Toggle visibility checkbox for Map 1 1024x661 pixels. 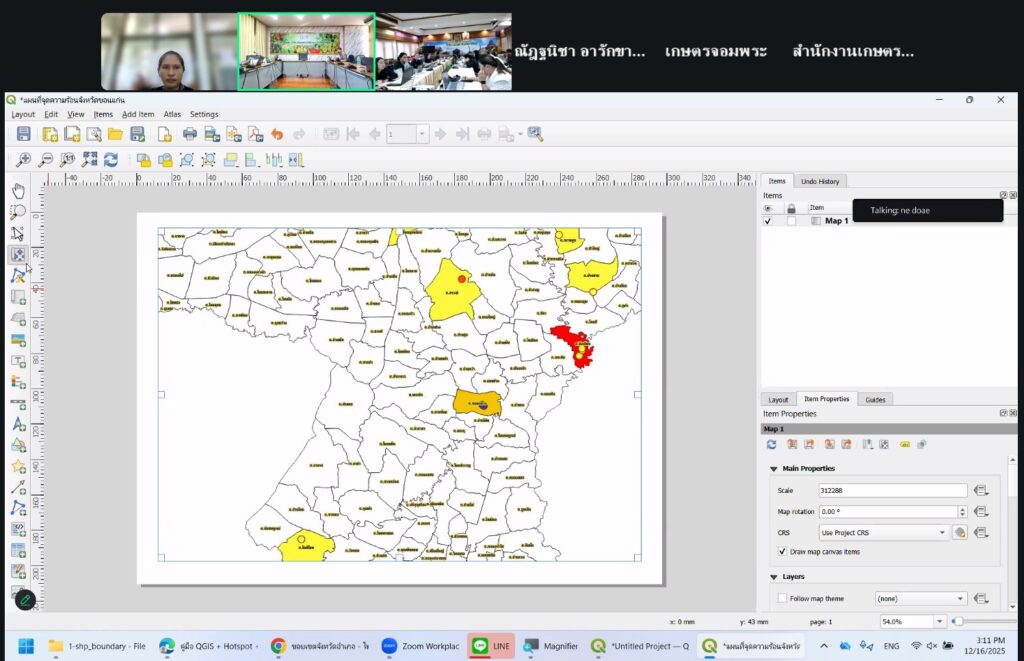(x=768, y=221)
